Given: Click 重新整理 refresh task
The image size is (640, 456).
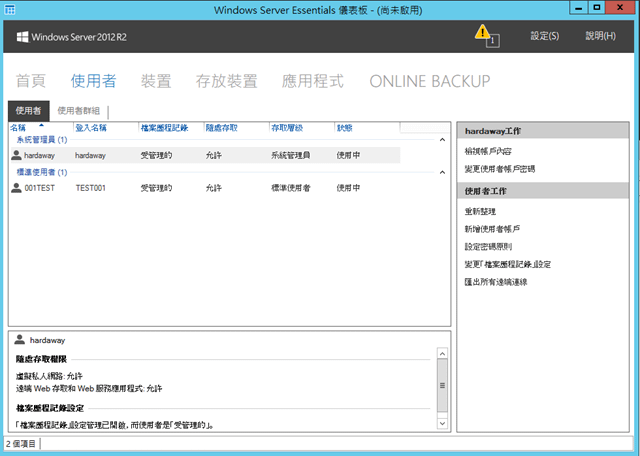Looking at the screenshot, I should (480, 211).
